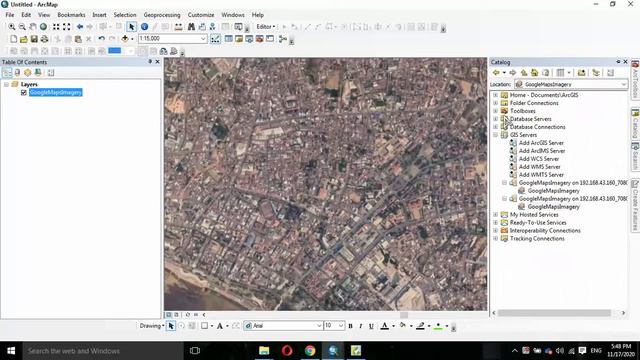Open the Catalog window from Standard toolbar
Image resolution: width=640 pixels, height=360 pixels.
(239, 39)
